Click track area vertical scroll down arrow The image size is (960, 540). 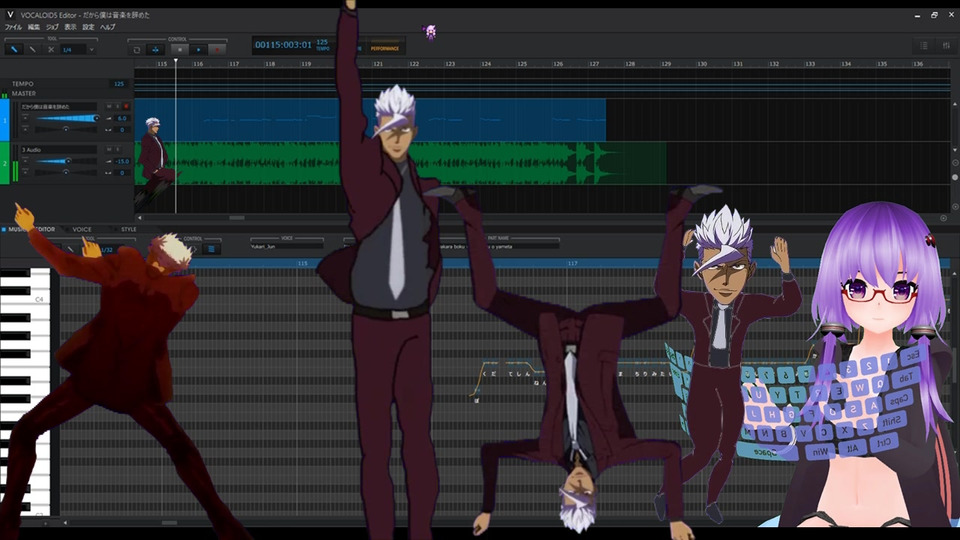954,149
